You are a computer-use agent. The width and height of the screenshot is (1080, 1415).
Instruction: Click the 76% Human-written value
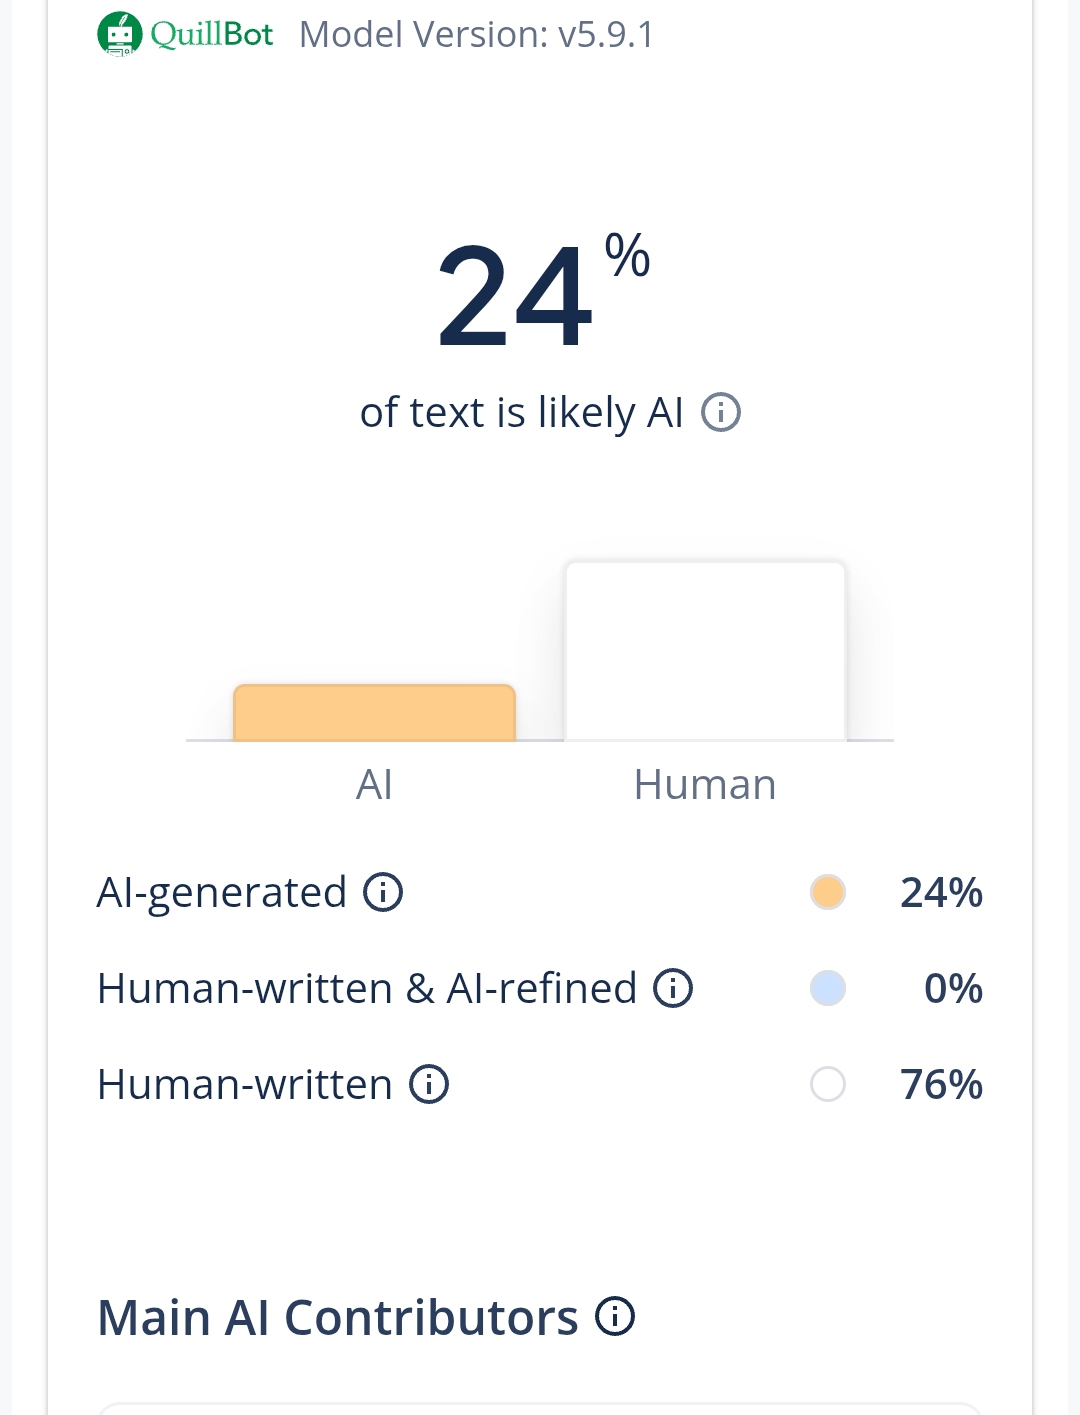pyautogui.click(x=941, y=1084)
